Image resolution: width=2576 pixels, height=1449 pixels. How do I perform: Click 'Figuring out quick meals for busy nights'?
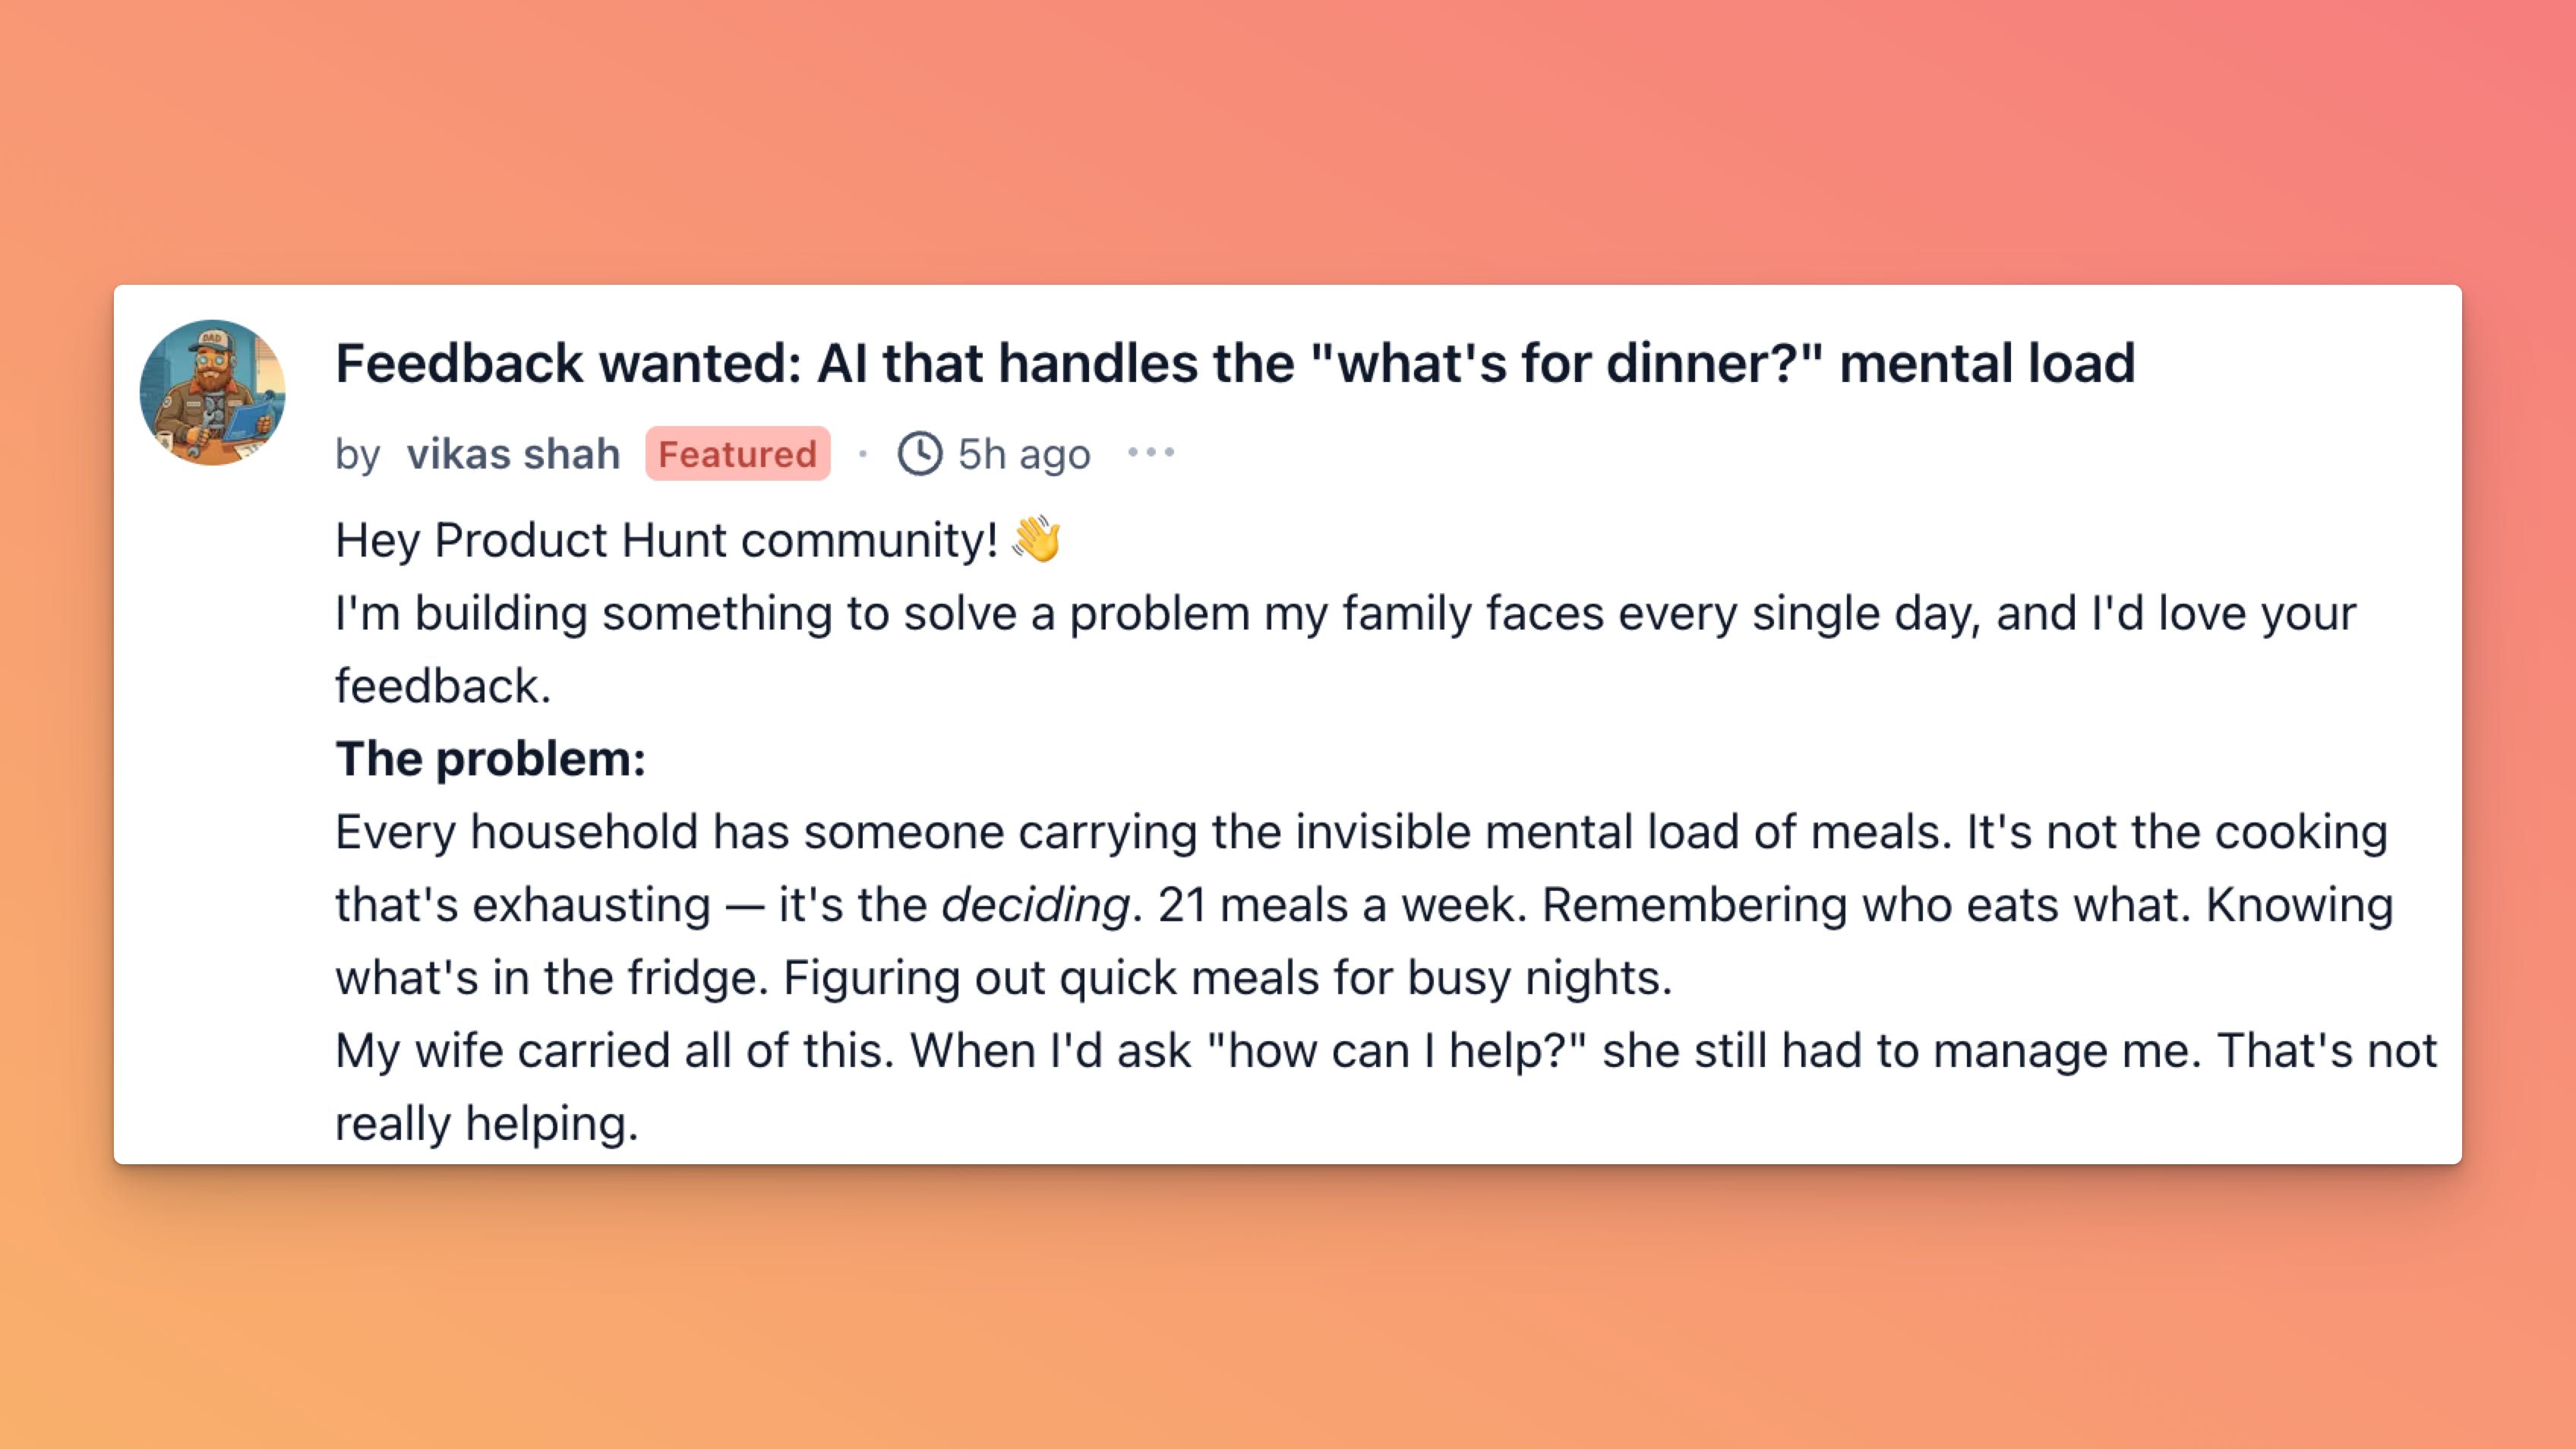coord(1227,978)
